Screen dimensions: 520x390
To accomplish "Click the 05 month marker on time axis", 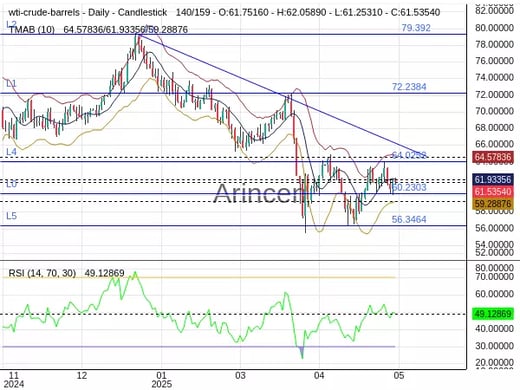I will tap(399, 376).
